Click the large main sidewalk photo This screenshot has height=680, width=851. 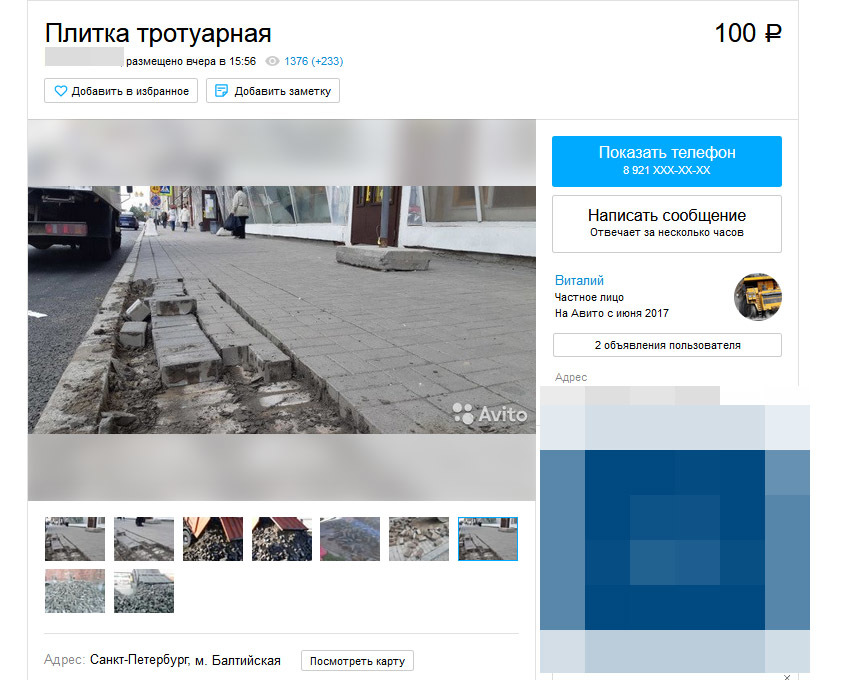tap(282, 309)
